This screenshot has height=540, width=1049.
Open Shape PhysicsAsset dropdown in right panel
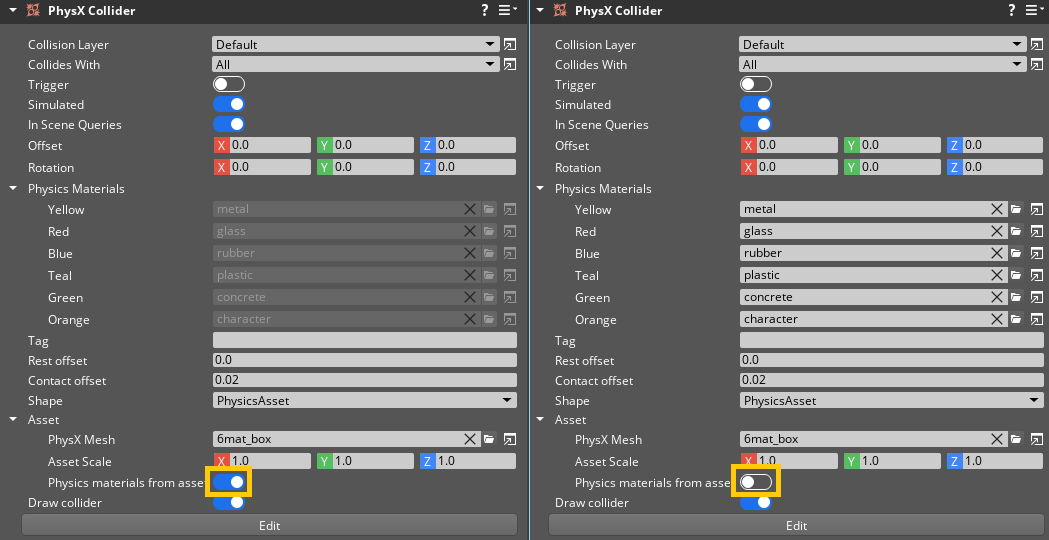pyautogui.click(x=892, y=400)
